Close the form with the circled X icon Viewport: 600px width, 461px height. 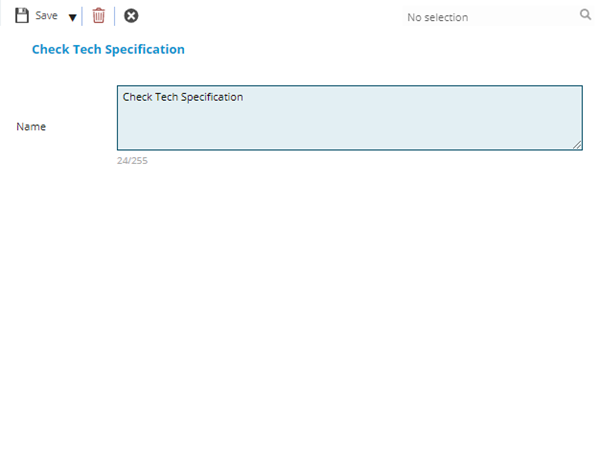[x=131, y=16]
